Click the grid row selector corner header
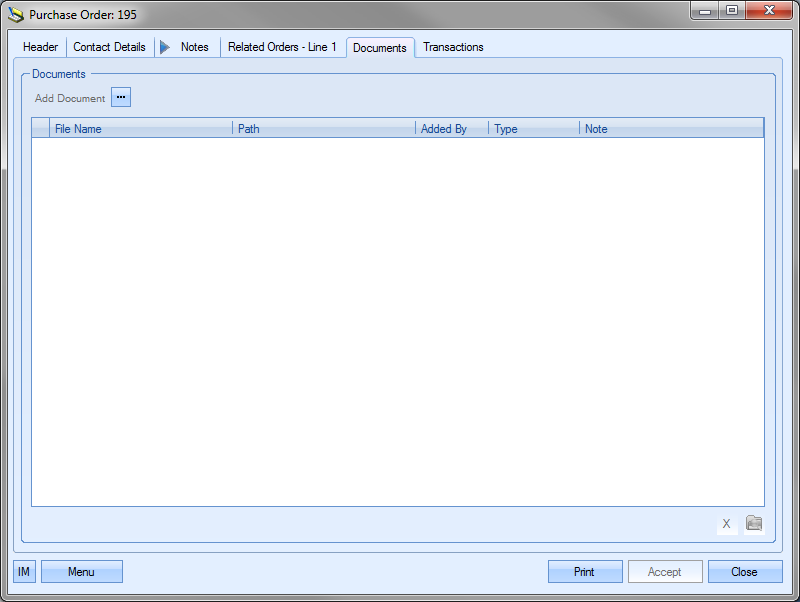The image size is (800, 602). [x=40, y=128]
